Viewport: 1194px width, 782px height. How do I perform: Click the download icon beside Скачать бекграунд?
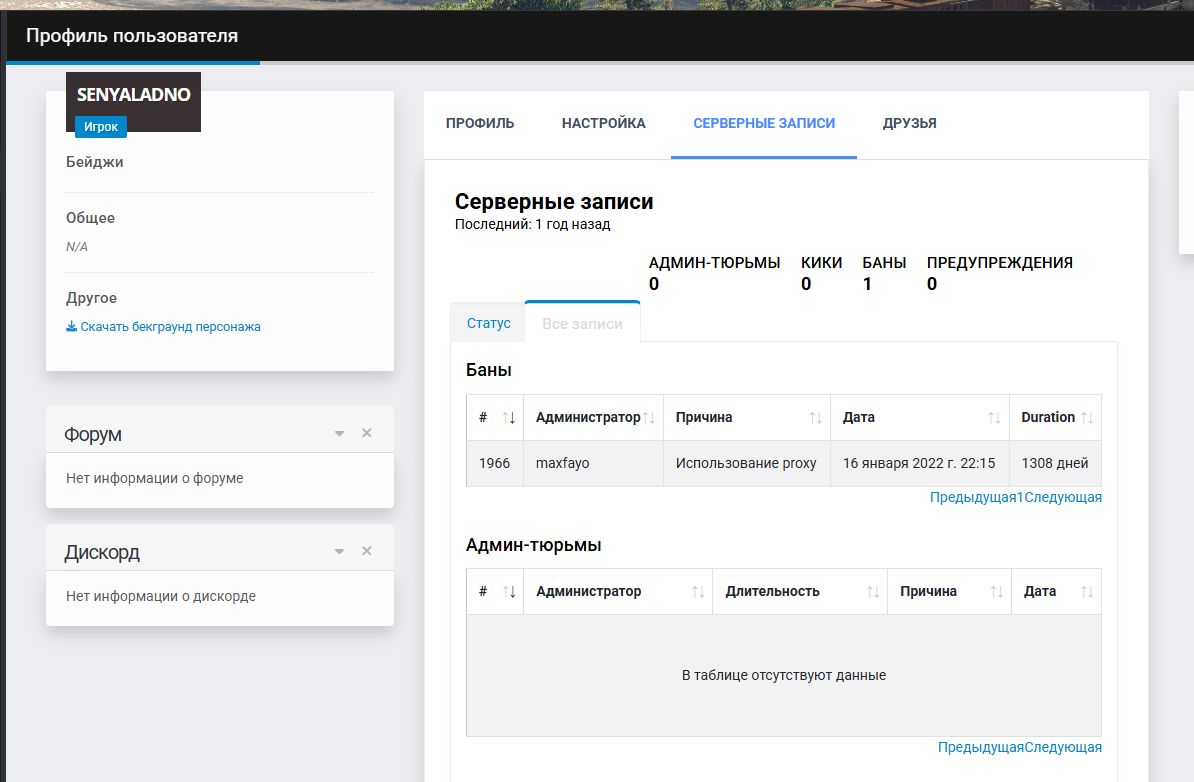[72, 327]
